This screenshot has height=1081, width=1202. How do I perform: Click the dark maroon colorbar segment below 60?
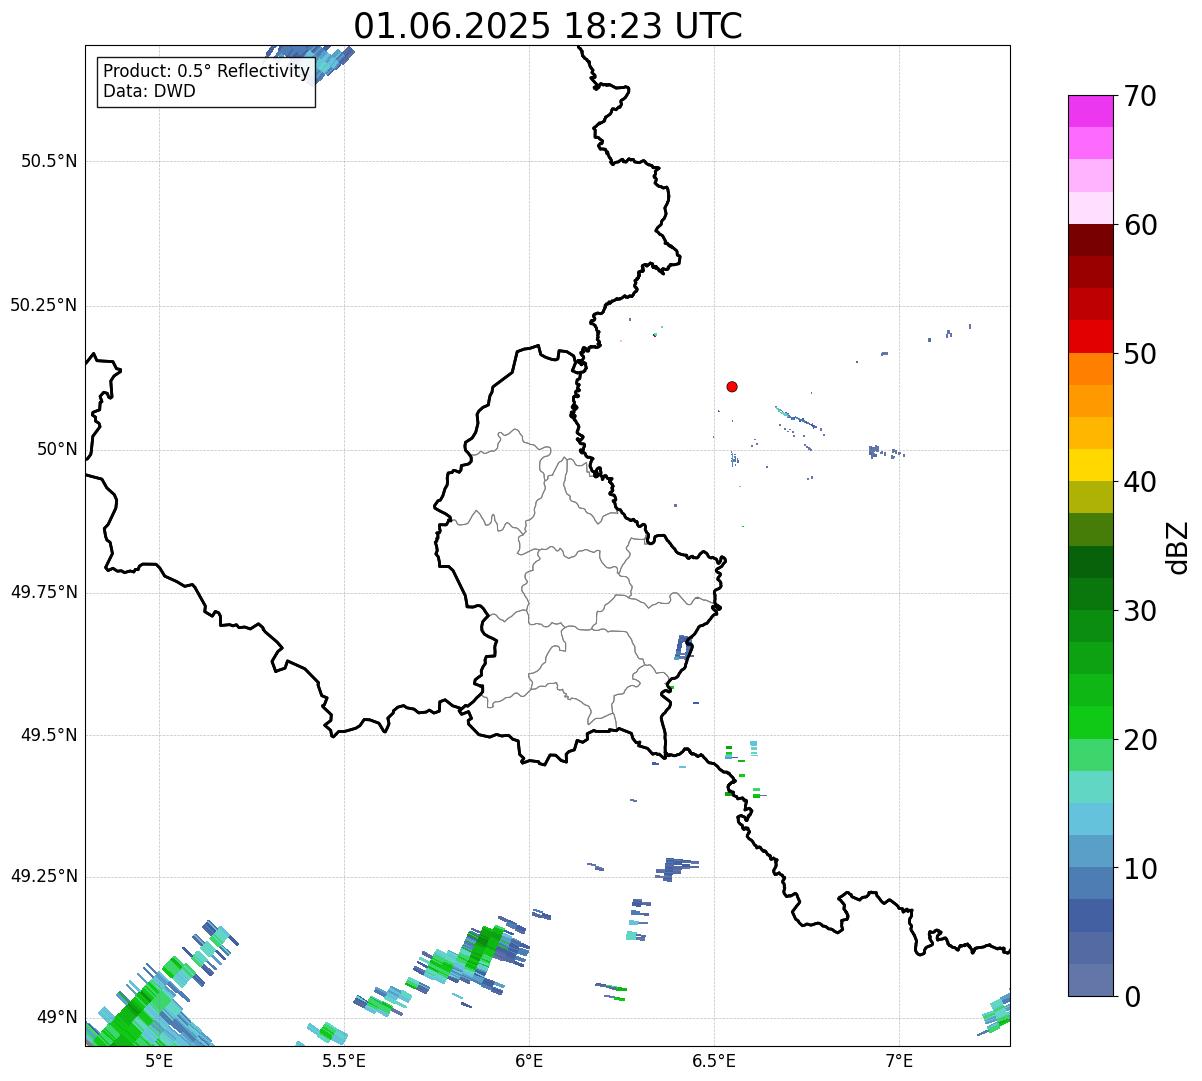click(1091, 240)
